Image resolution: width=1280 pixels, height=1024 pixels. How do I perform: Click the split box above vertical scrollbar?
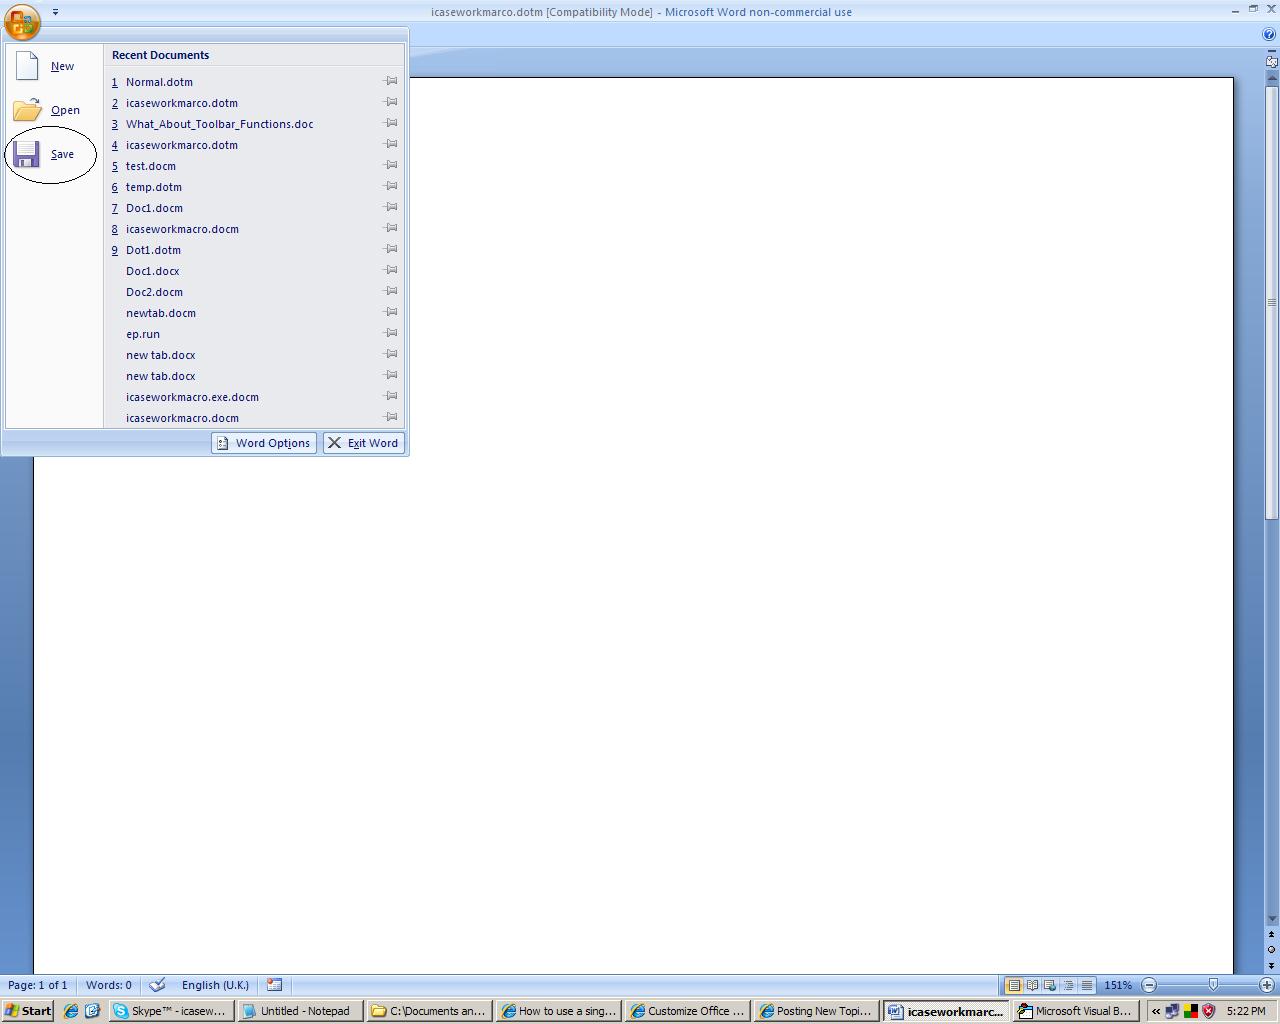click(x=1271, y=50)
